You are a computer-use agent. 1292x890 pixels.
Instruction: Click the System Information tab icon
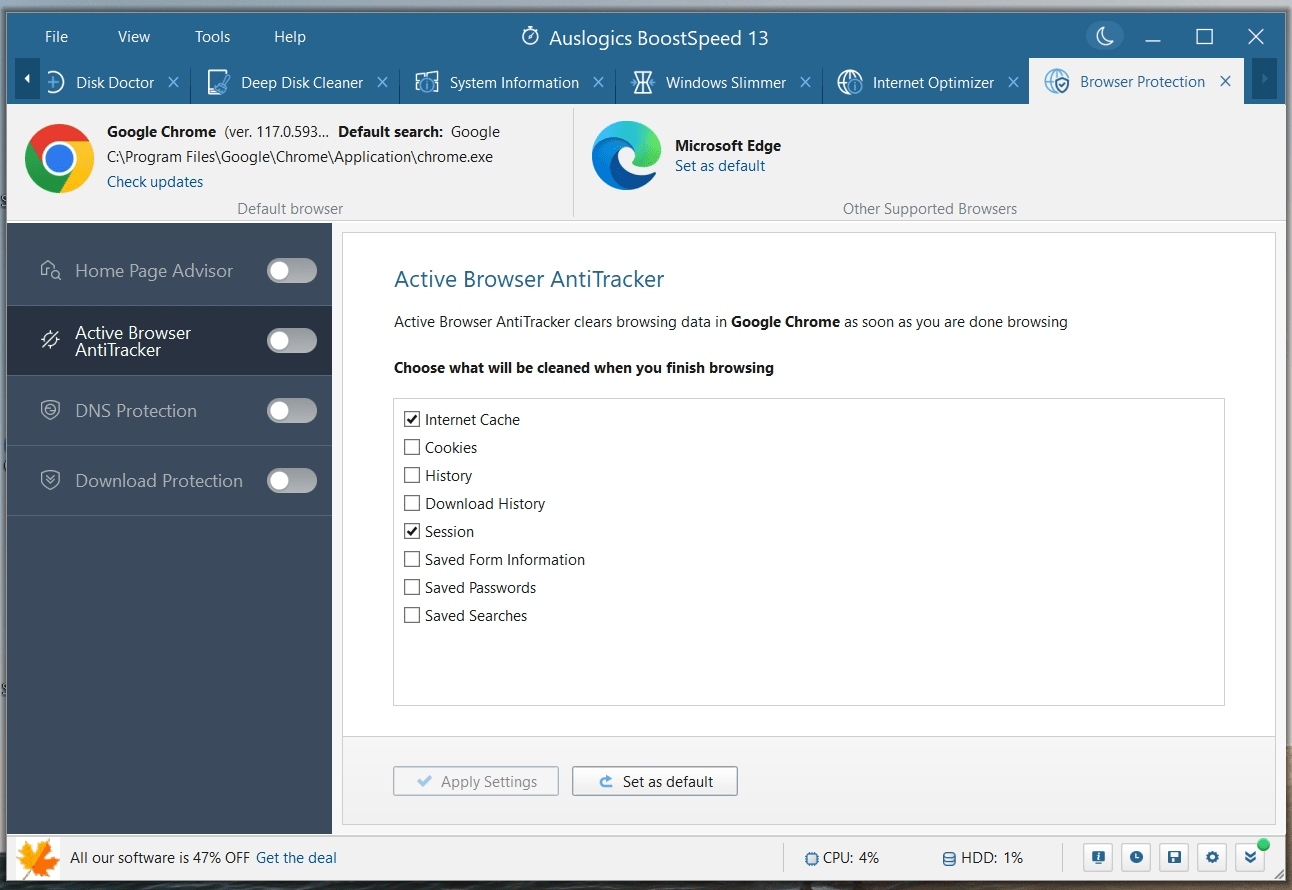tap(427, 82)
